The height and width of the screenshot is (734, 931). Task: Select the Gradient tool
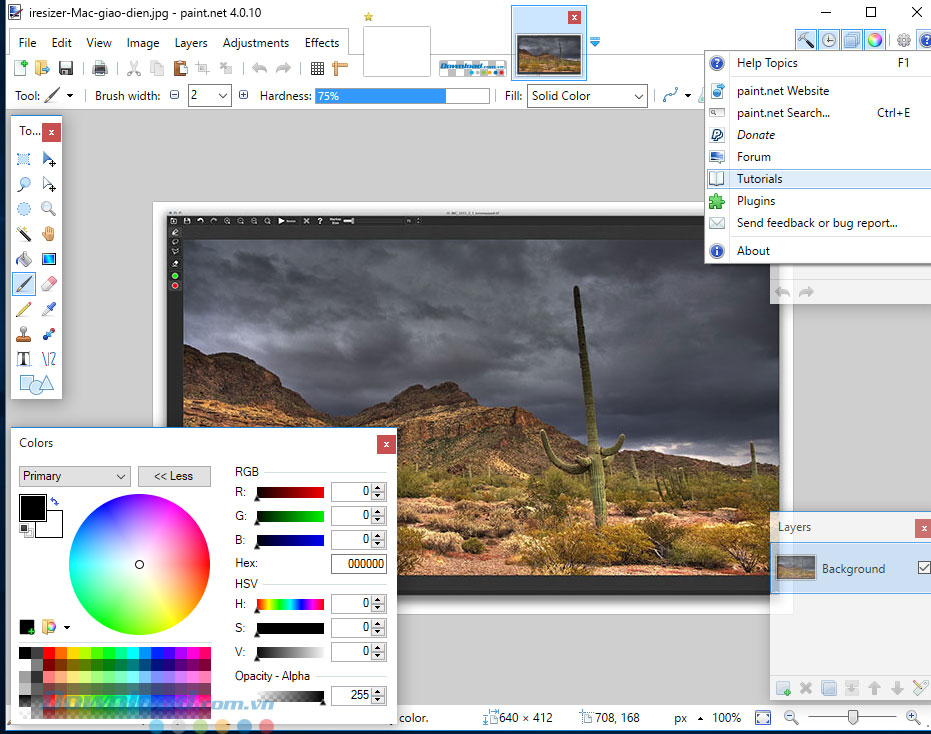tap(49, 259)
